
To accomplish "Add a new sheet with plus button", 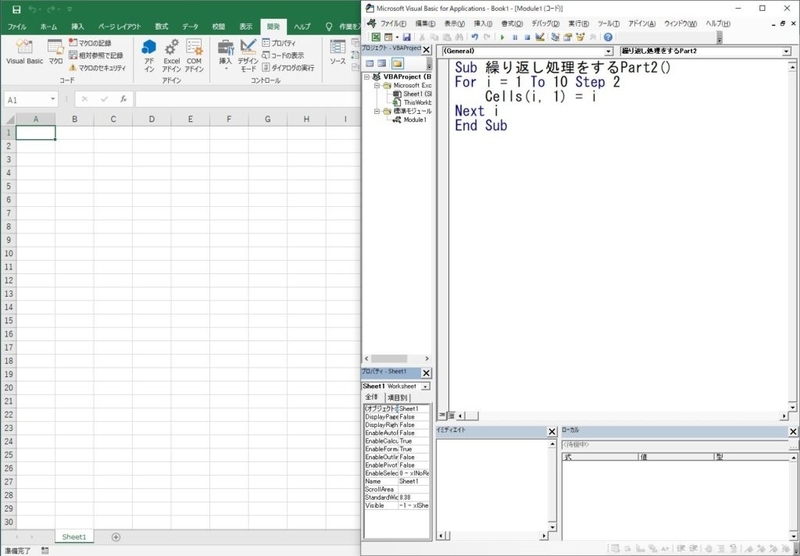I will pos(116,537).
